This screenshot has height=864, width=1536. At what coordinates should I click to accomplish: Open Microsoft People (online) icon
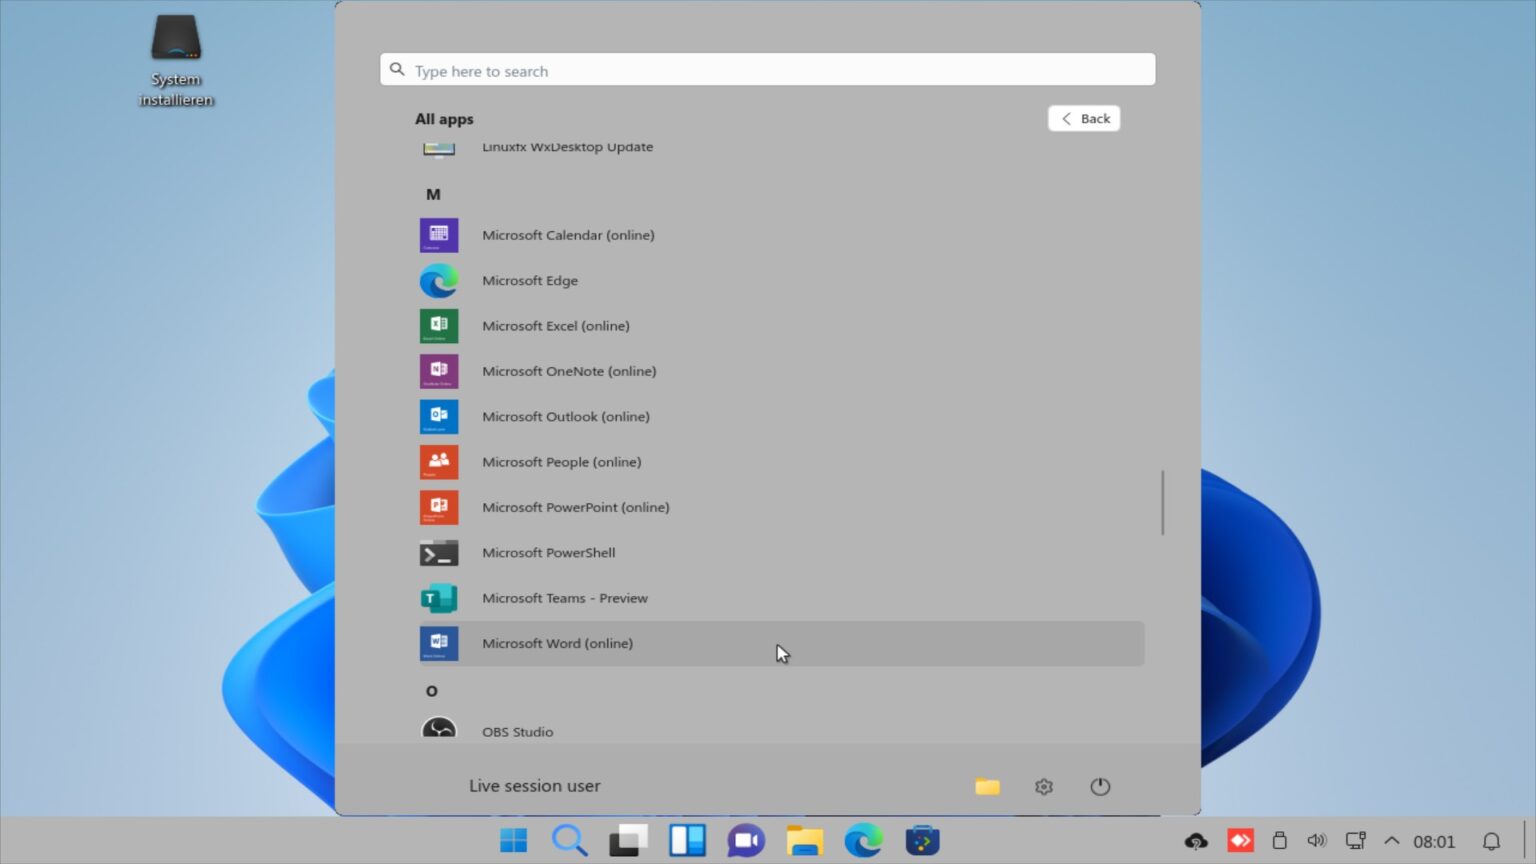(x=439, y=462)
